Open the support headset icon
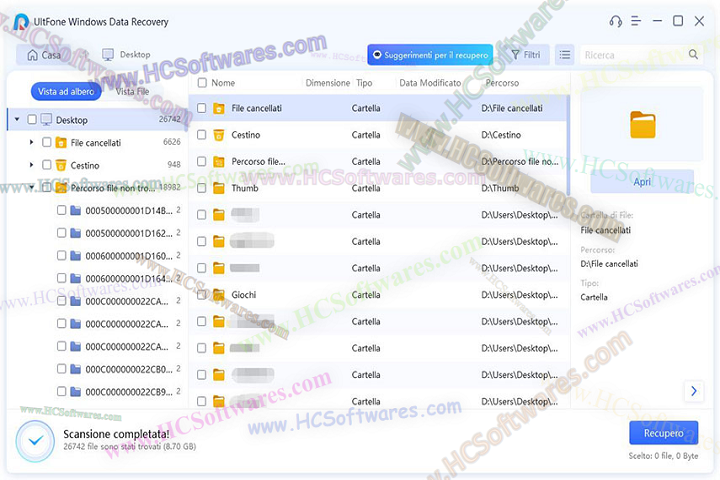The height and width of the screenshot is (480, 720). (x=616, y=21)
